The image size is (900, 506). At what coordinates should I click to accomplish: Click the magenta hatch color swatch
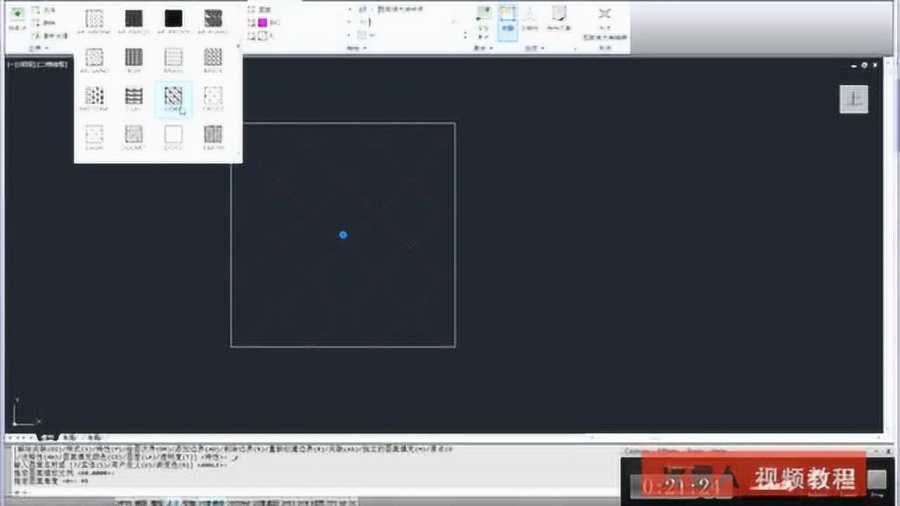(262, 22)
